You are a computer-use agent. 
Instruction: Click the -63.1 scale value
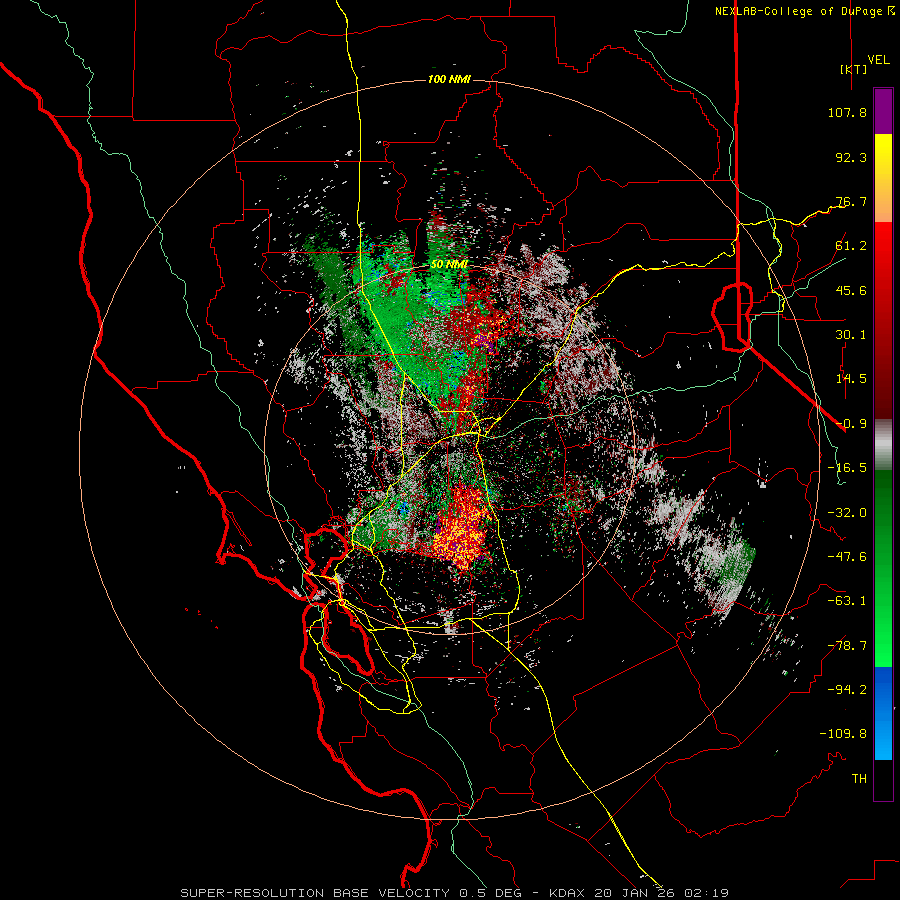[847, 601]
